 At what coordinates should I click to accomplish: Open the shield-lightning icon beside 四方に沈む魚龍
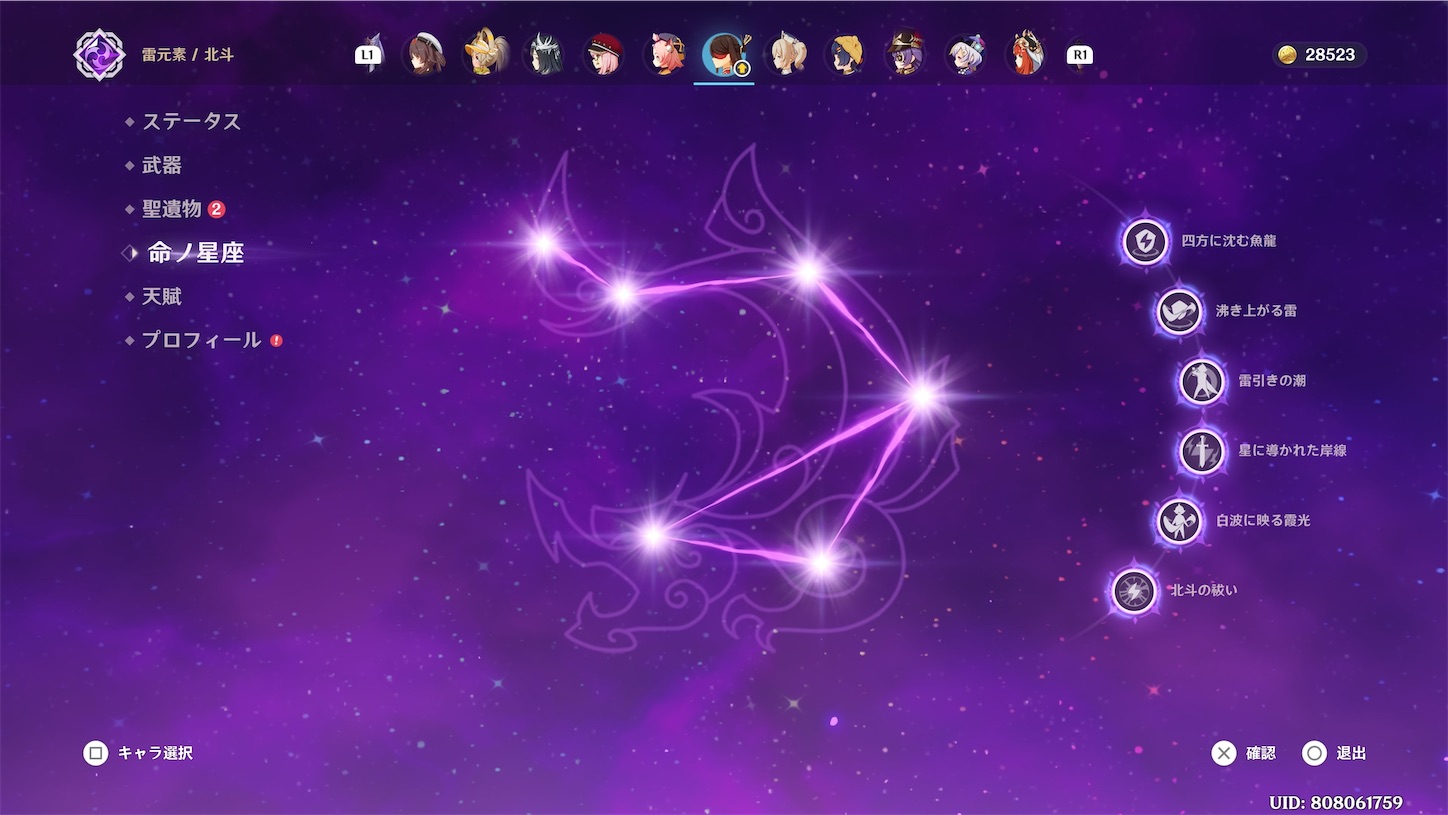1145,241
